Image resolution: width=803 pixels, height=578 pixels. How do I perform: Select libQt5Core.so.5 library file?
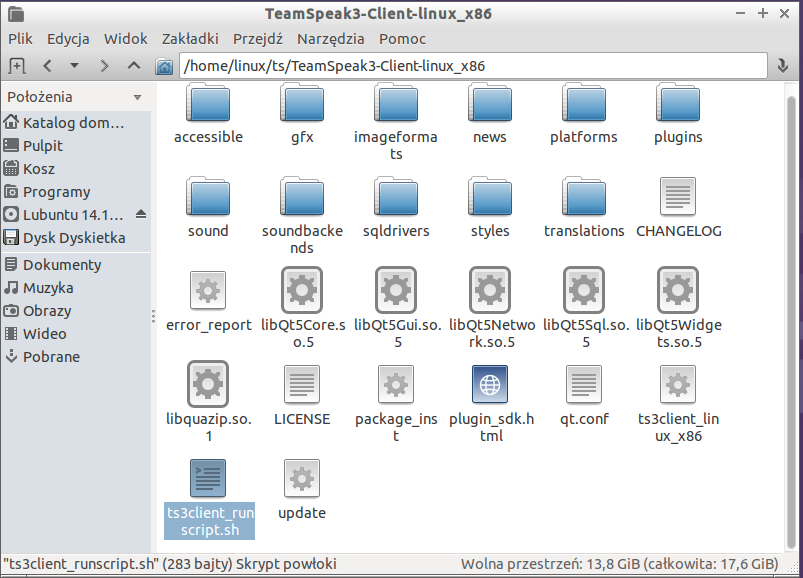(302, 309)
